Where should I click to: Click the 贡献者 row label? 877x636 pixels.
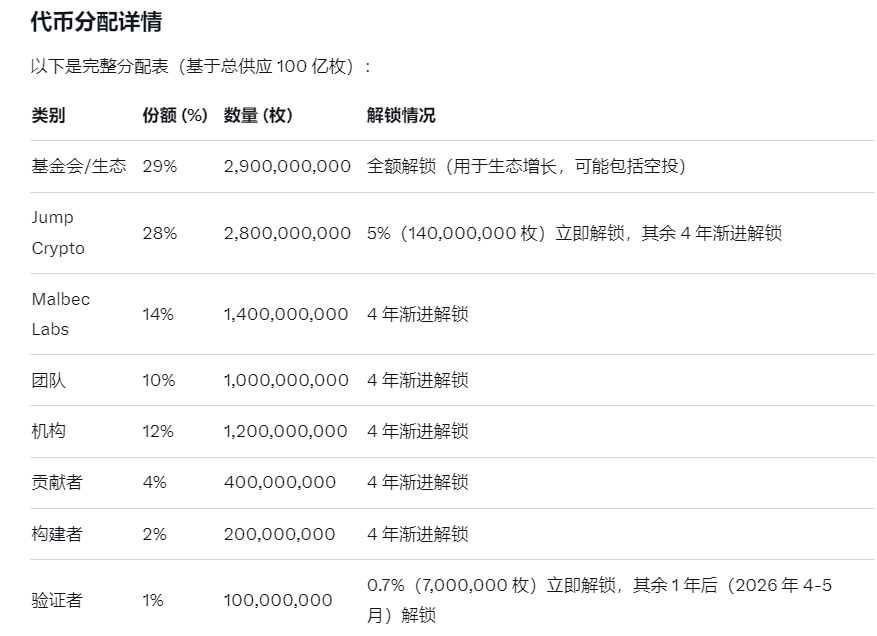57,482
